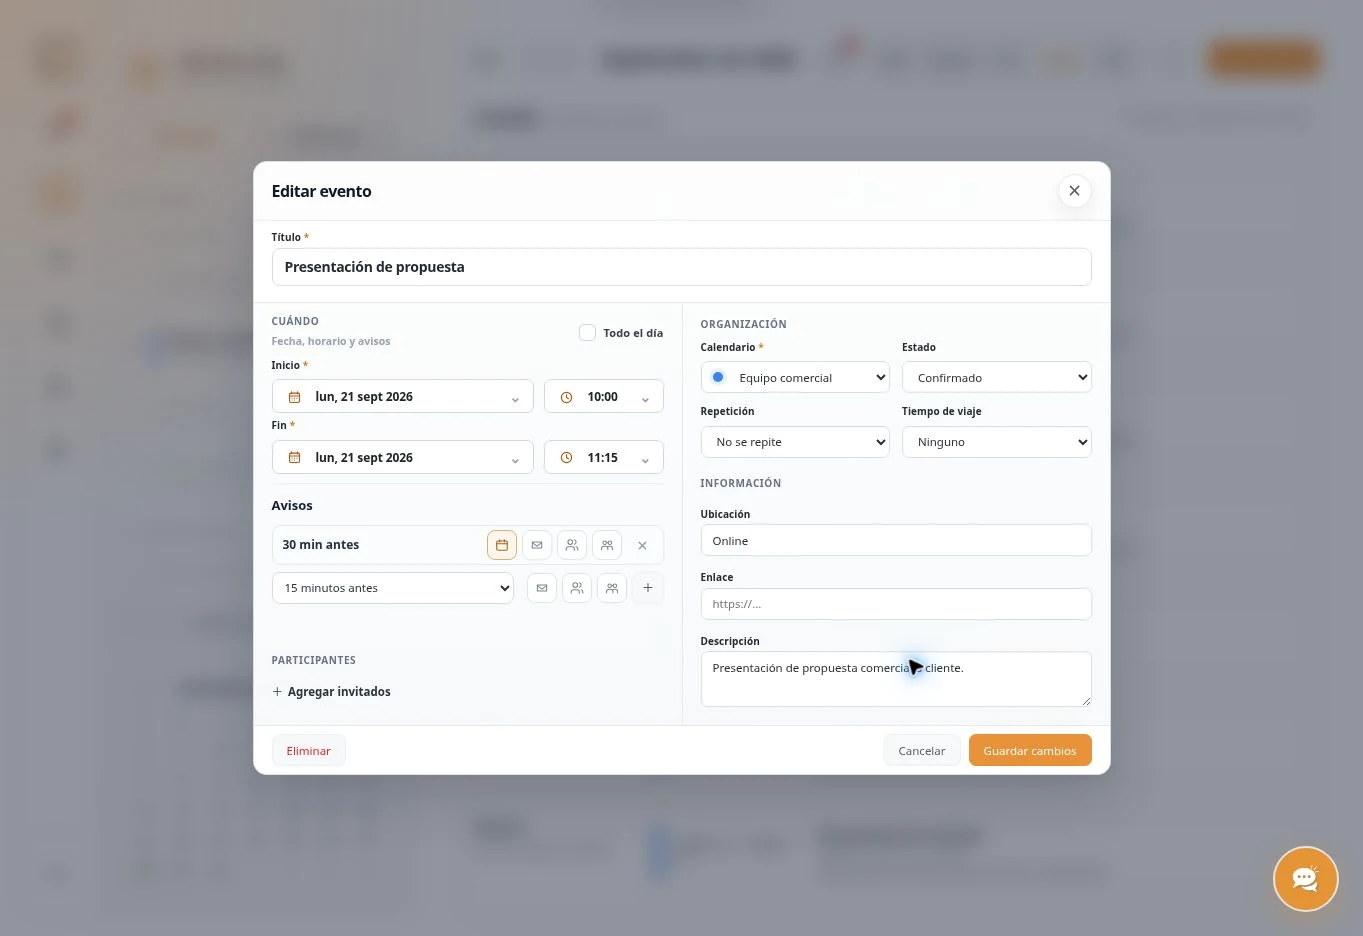This screenshot has width=1363, height=936.
Task: Expand the Estado Confirmado dropdown
Action: (x=996, y=377)
